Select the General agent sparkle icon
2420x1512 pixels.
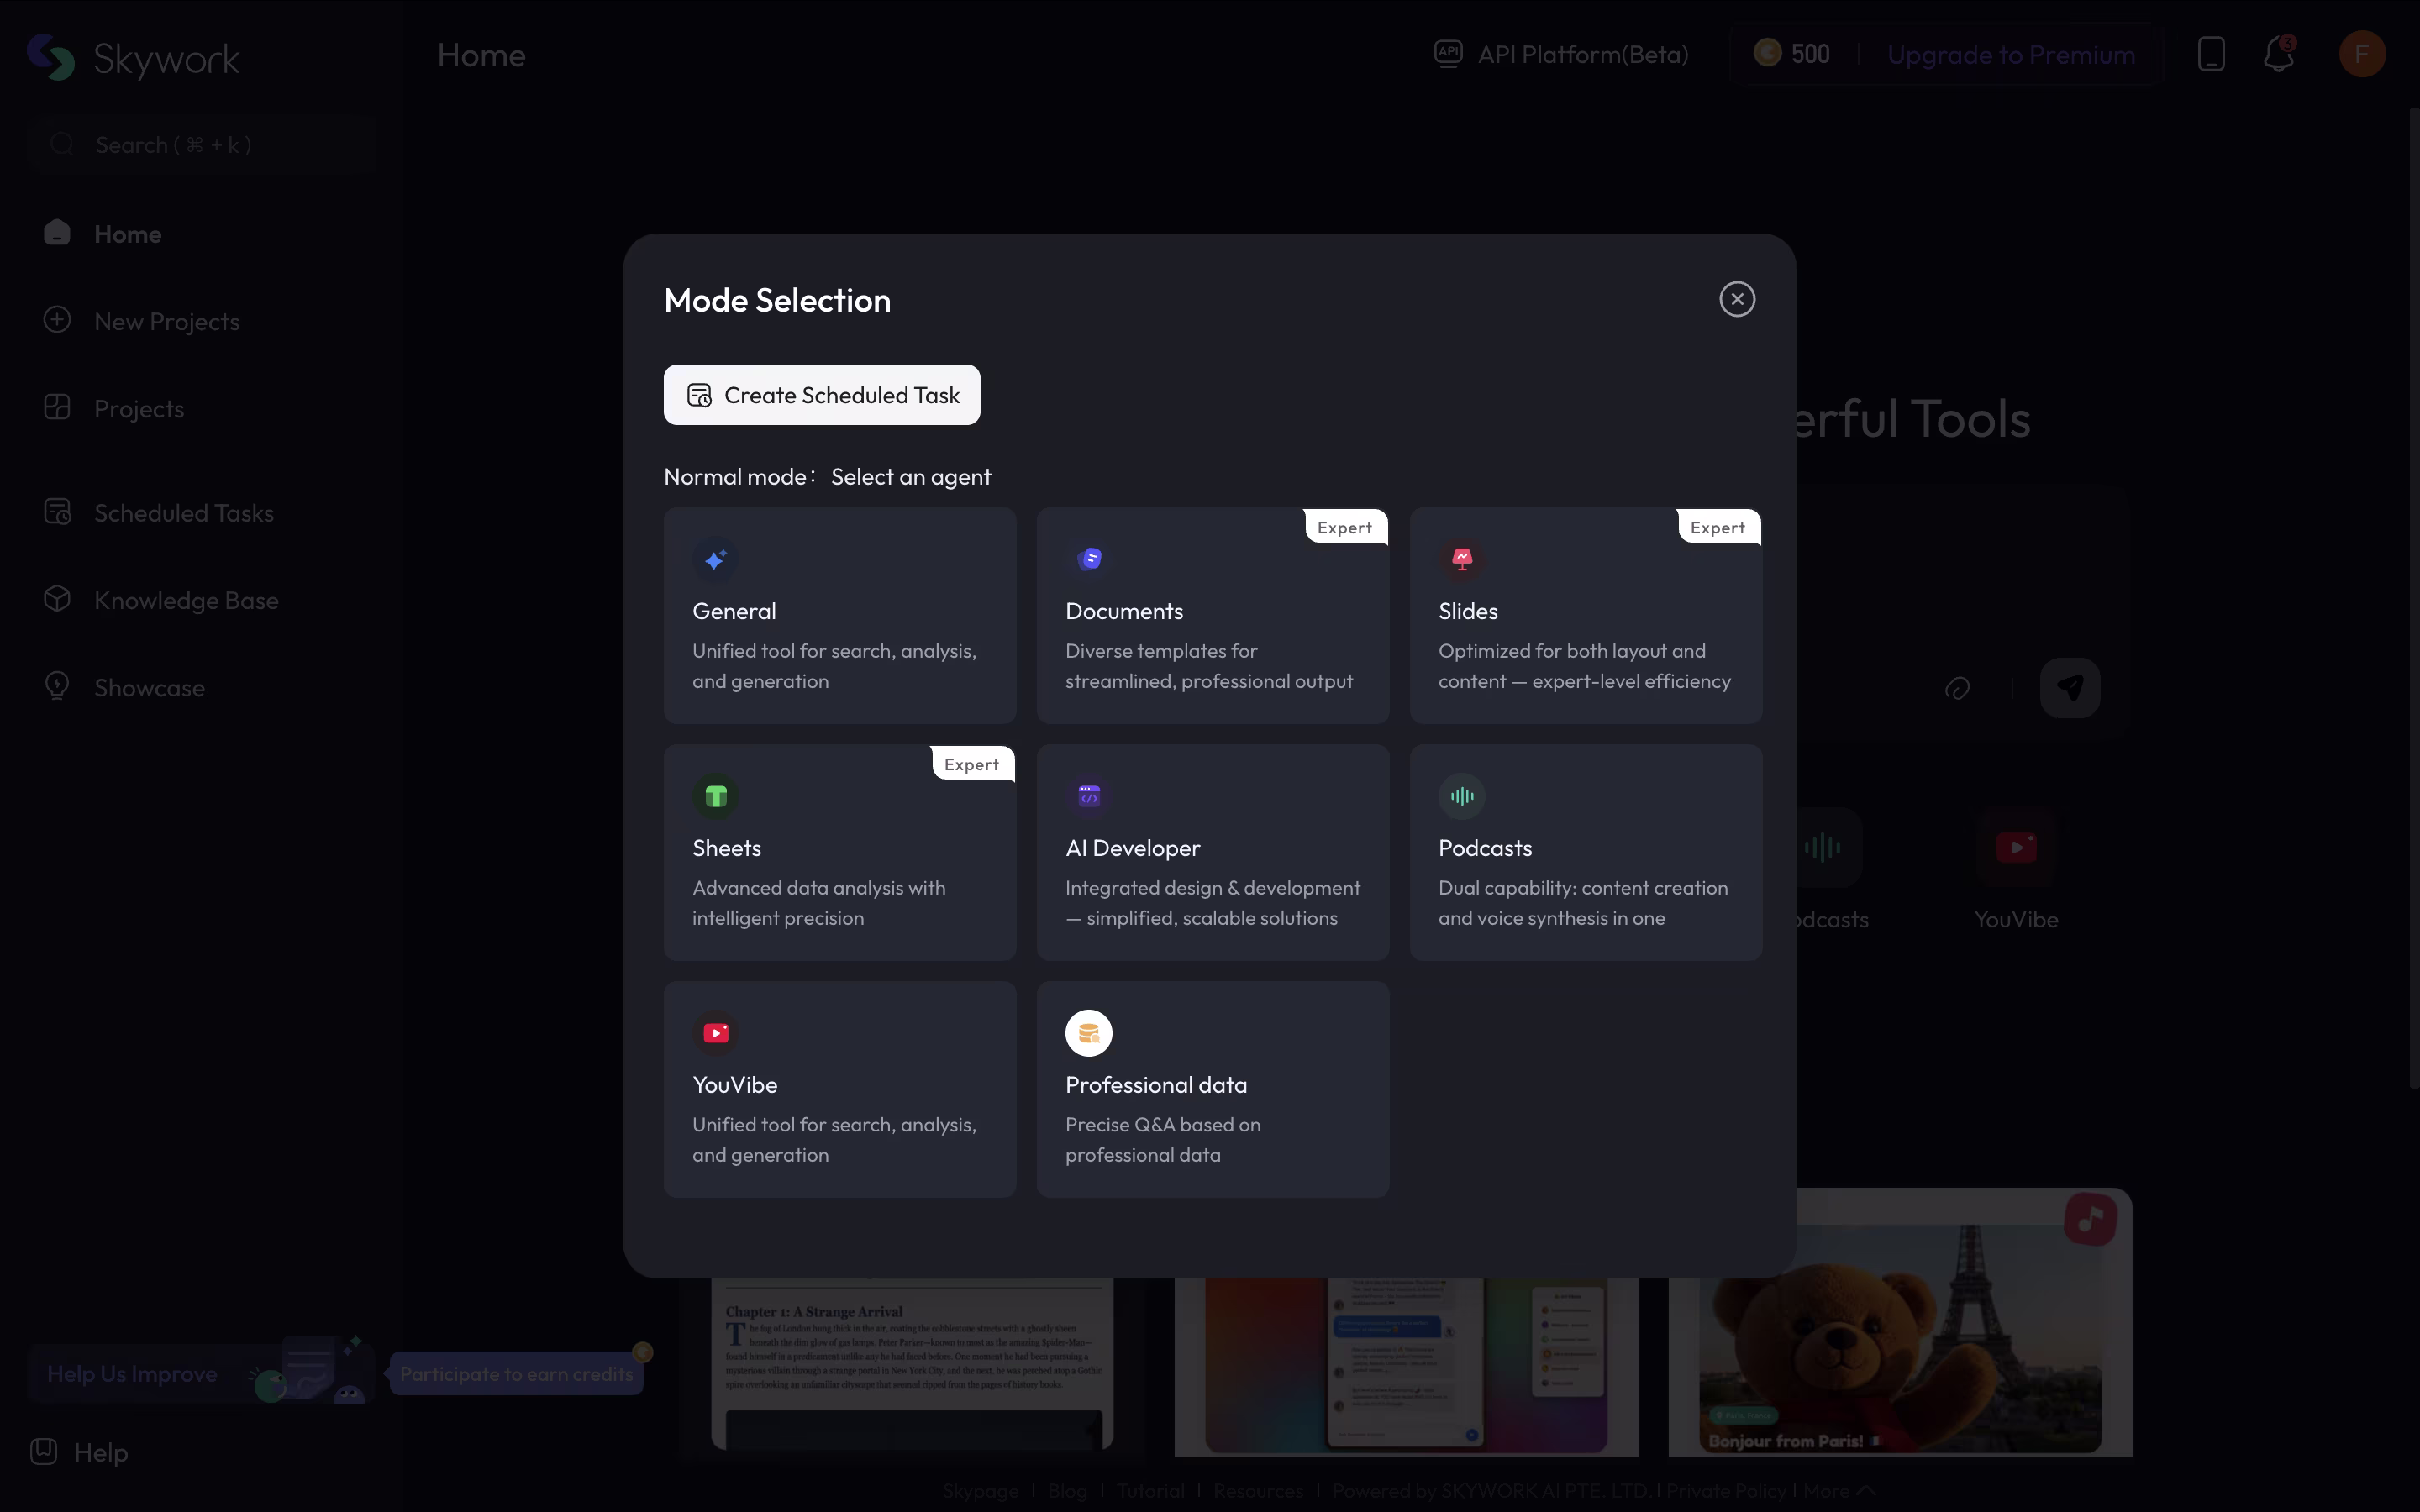715,559
